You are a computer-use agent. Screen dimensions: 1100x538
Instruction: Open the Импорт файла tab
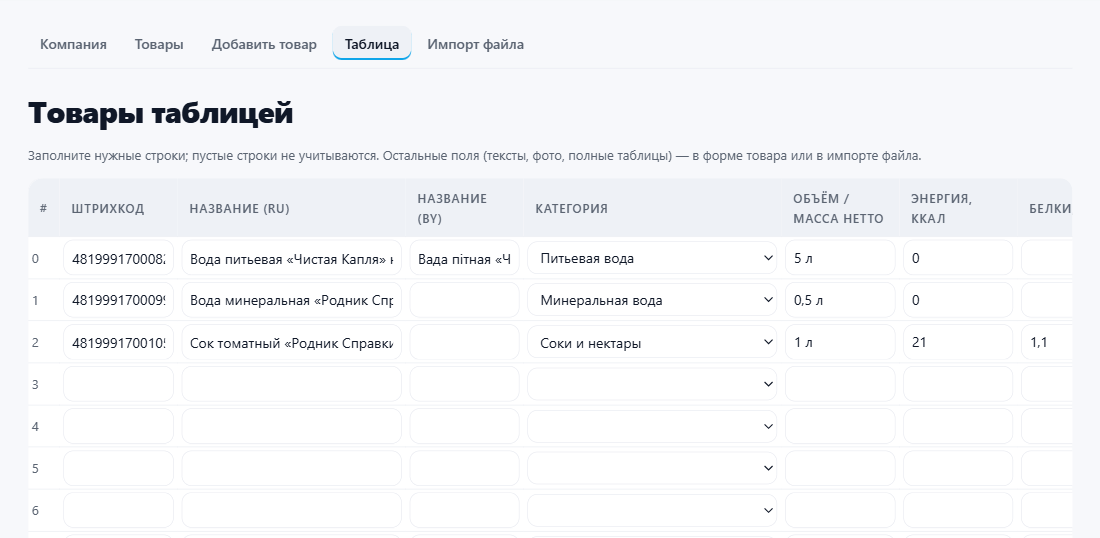pos(476,44)
